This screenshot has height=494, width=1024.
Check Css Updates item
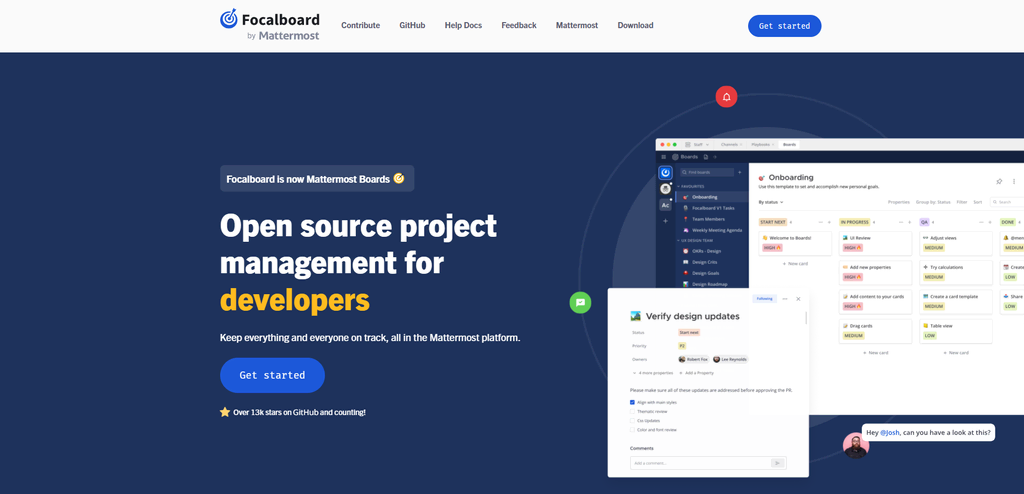pyautogui.click(x=632, y=421)
